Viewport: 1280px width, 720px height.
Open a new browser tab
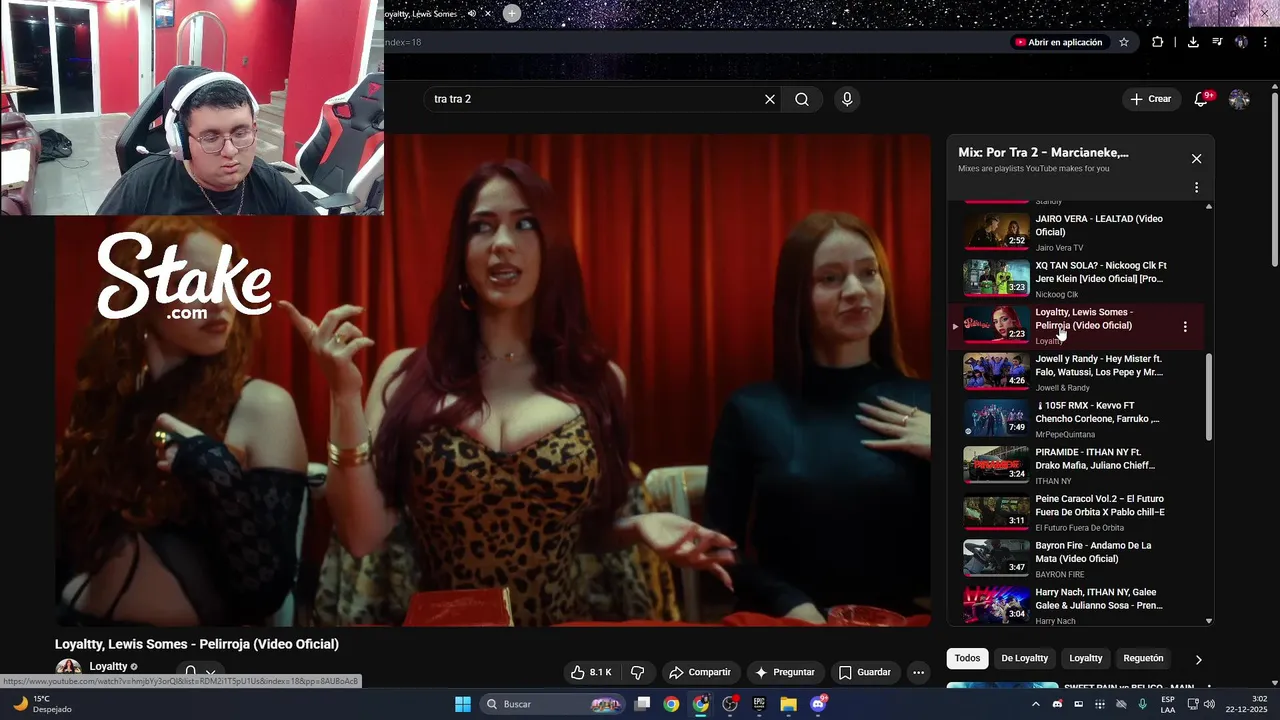pyautogui.click(x=512, y=13)
